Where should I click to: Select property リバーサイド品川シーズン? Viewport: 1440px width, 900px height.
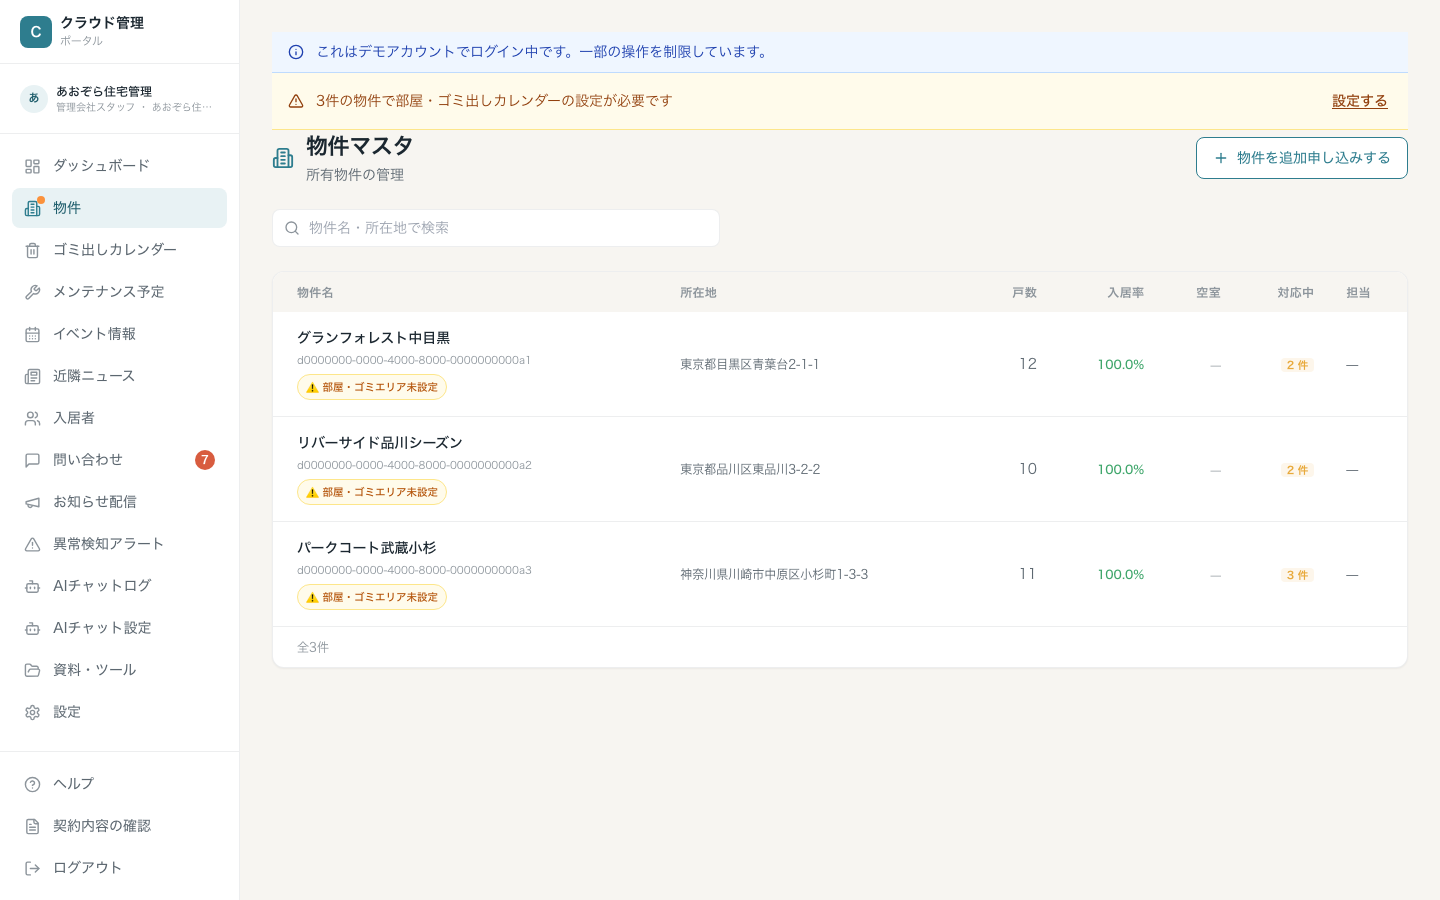click(x=380, y=443)
